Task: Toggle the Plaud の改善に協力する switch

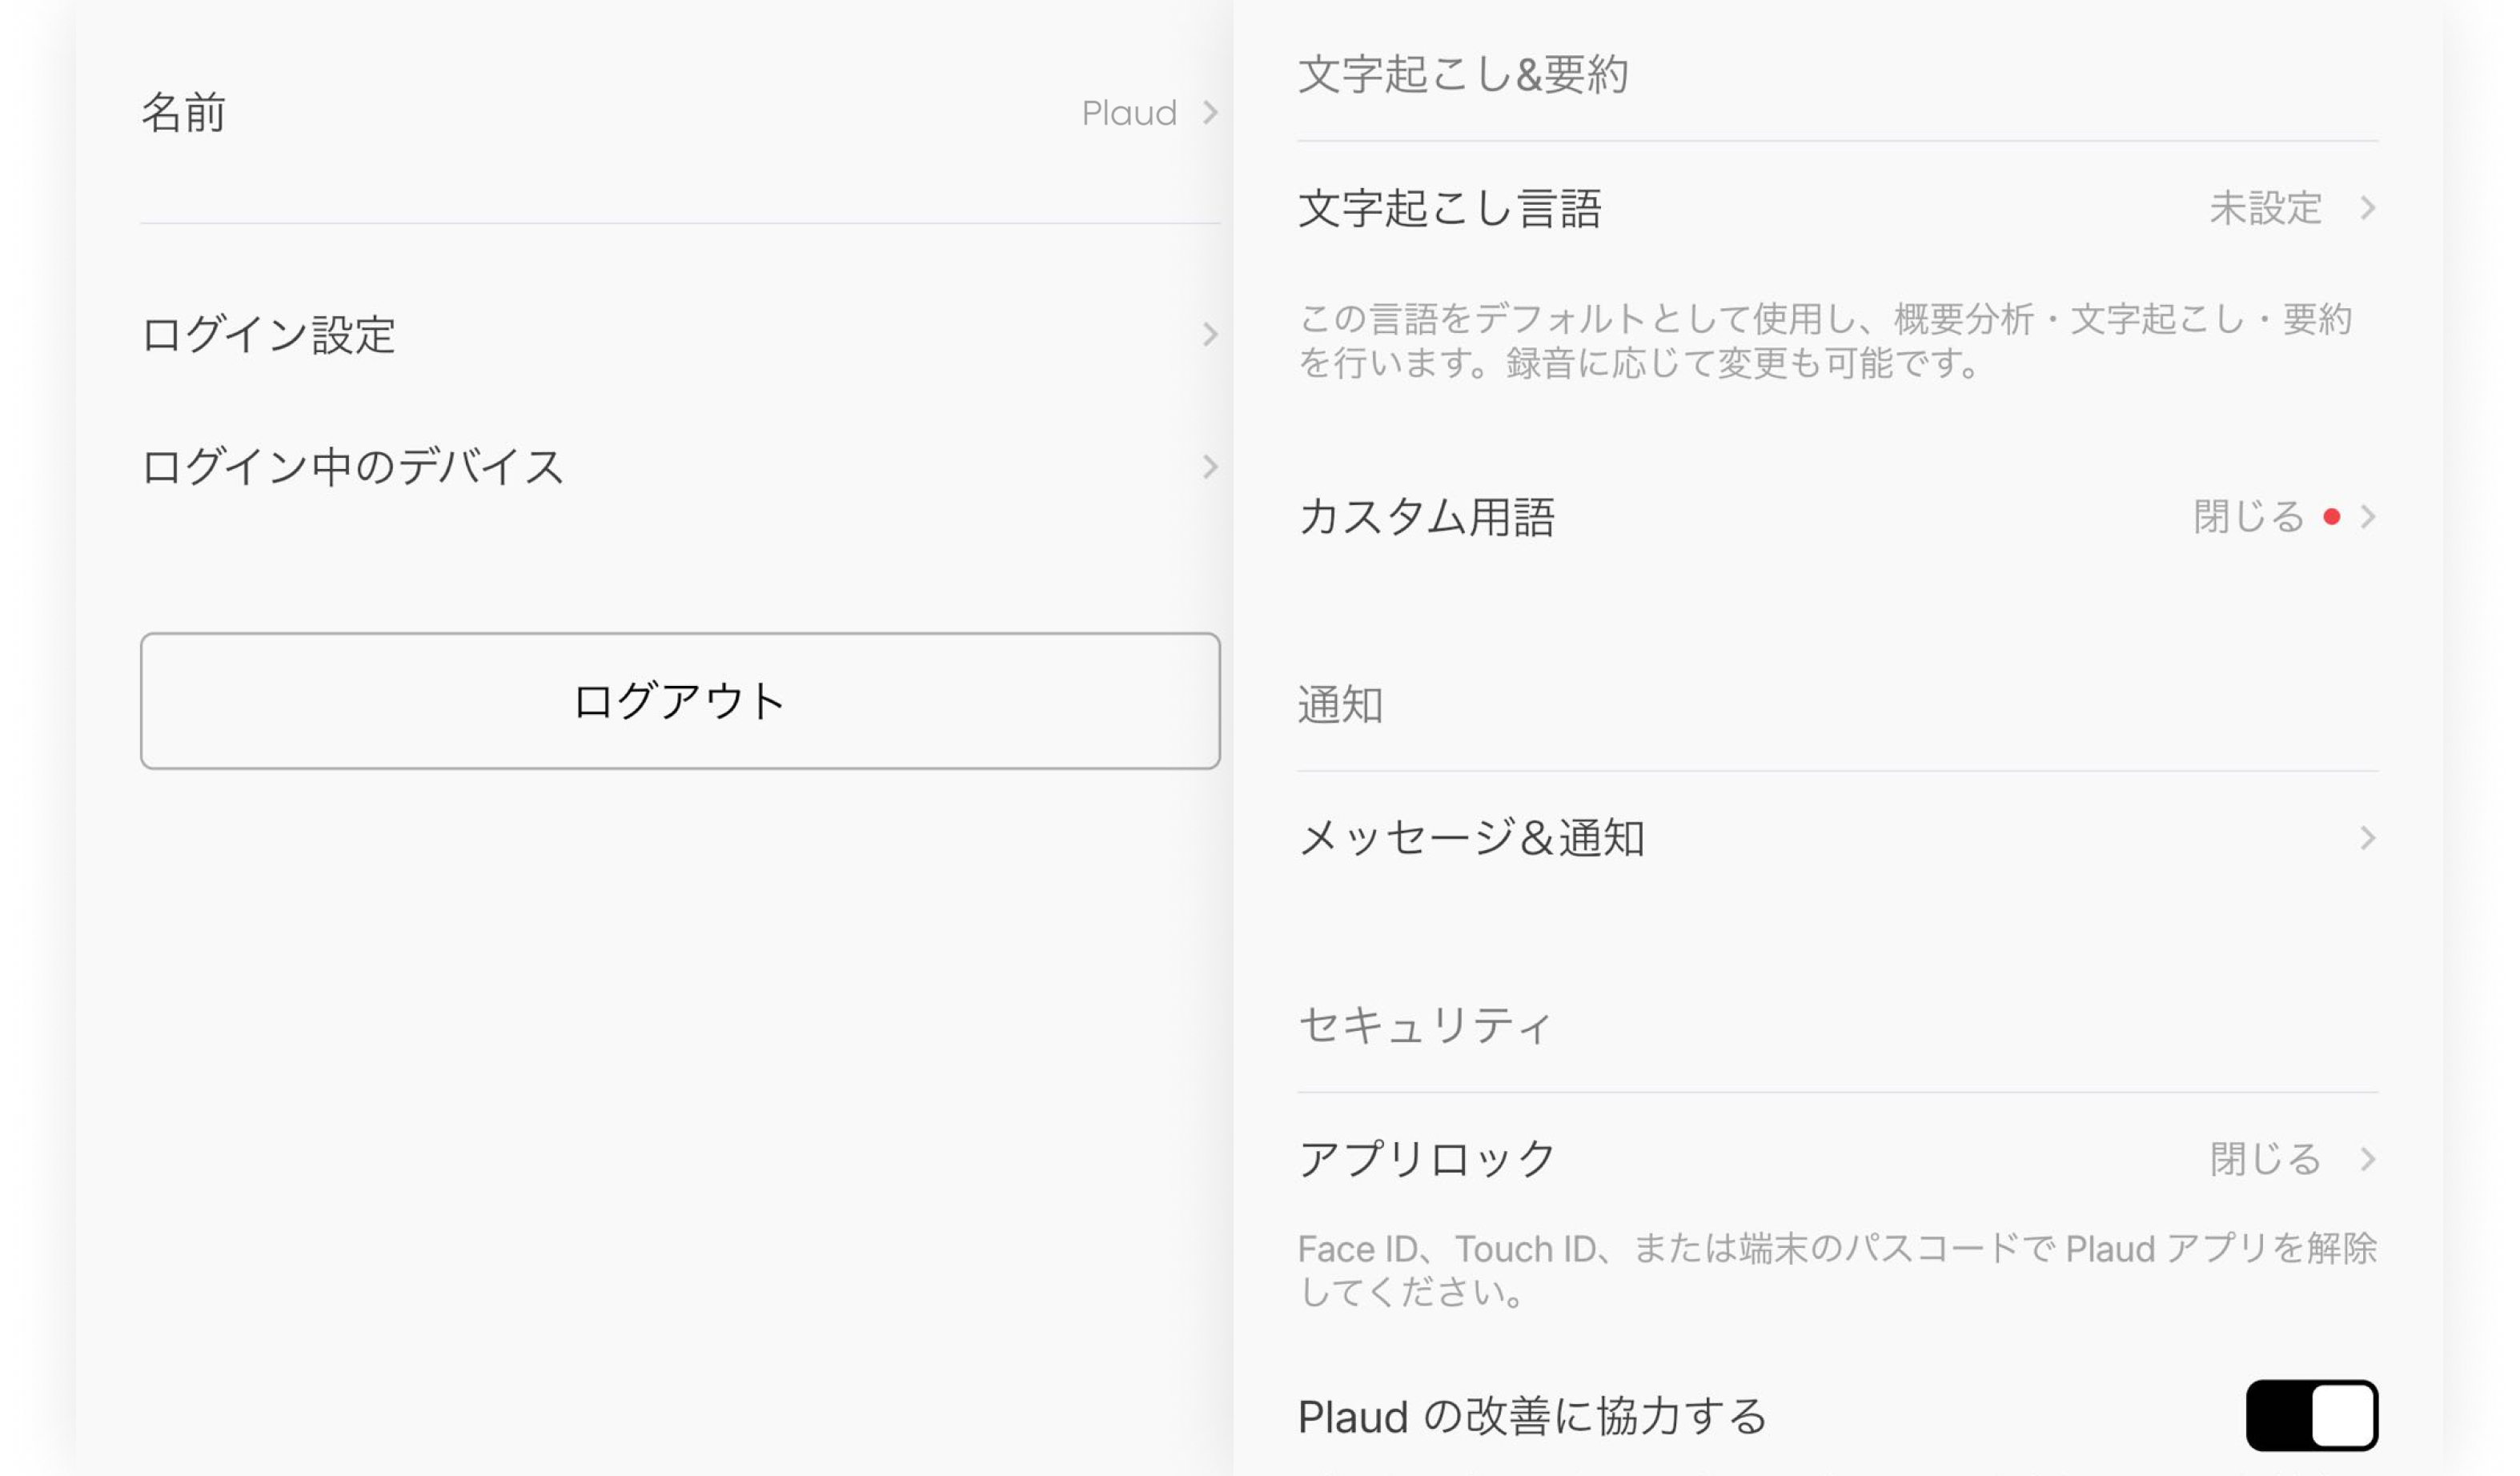Action: [2311, 1415]
